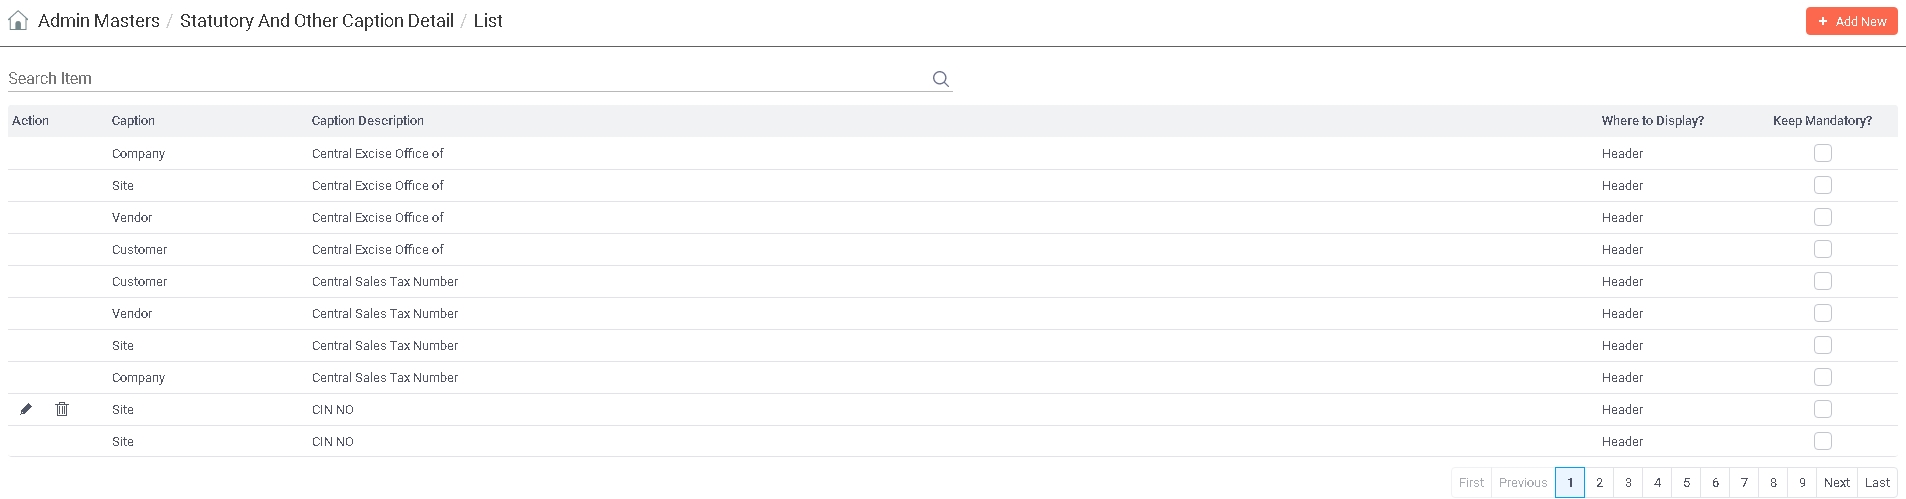1906x499 pixels.
Task: Jump to the Last page
Action: [x=1877, y=482]
